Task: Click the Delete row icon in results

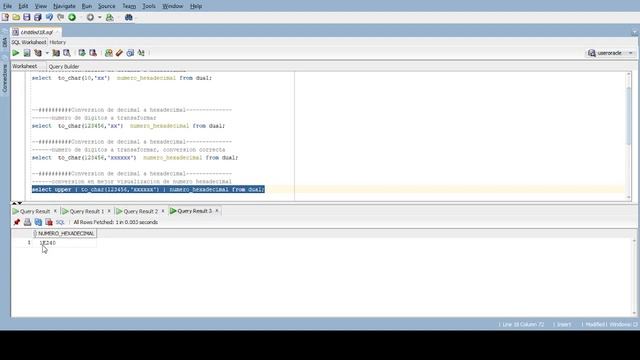Action: coord(49,222)
